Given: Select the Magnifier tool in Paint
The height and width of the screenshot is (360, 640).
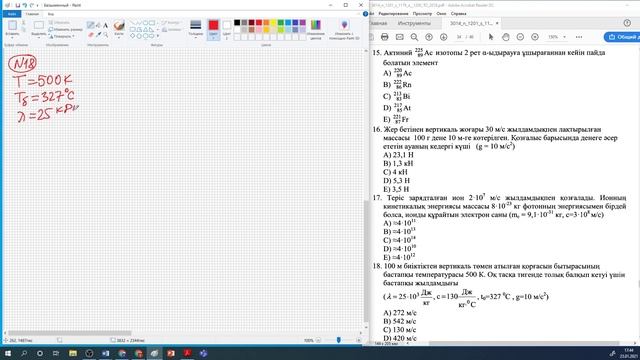Looking at the screenshot, I should pyautogui.click(x=105, y=35).
